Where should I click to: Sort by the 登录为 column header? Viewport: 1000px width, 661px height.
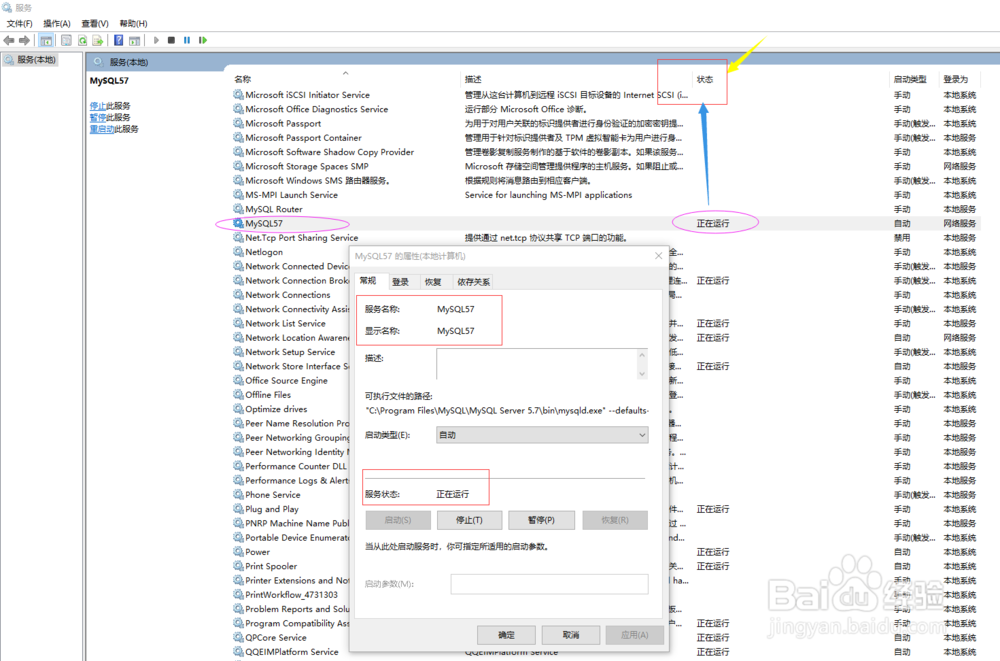click(x=955, y=79)
